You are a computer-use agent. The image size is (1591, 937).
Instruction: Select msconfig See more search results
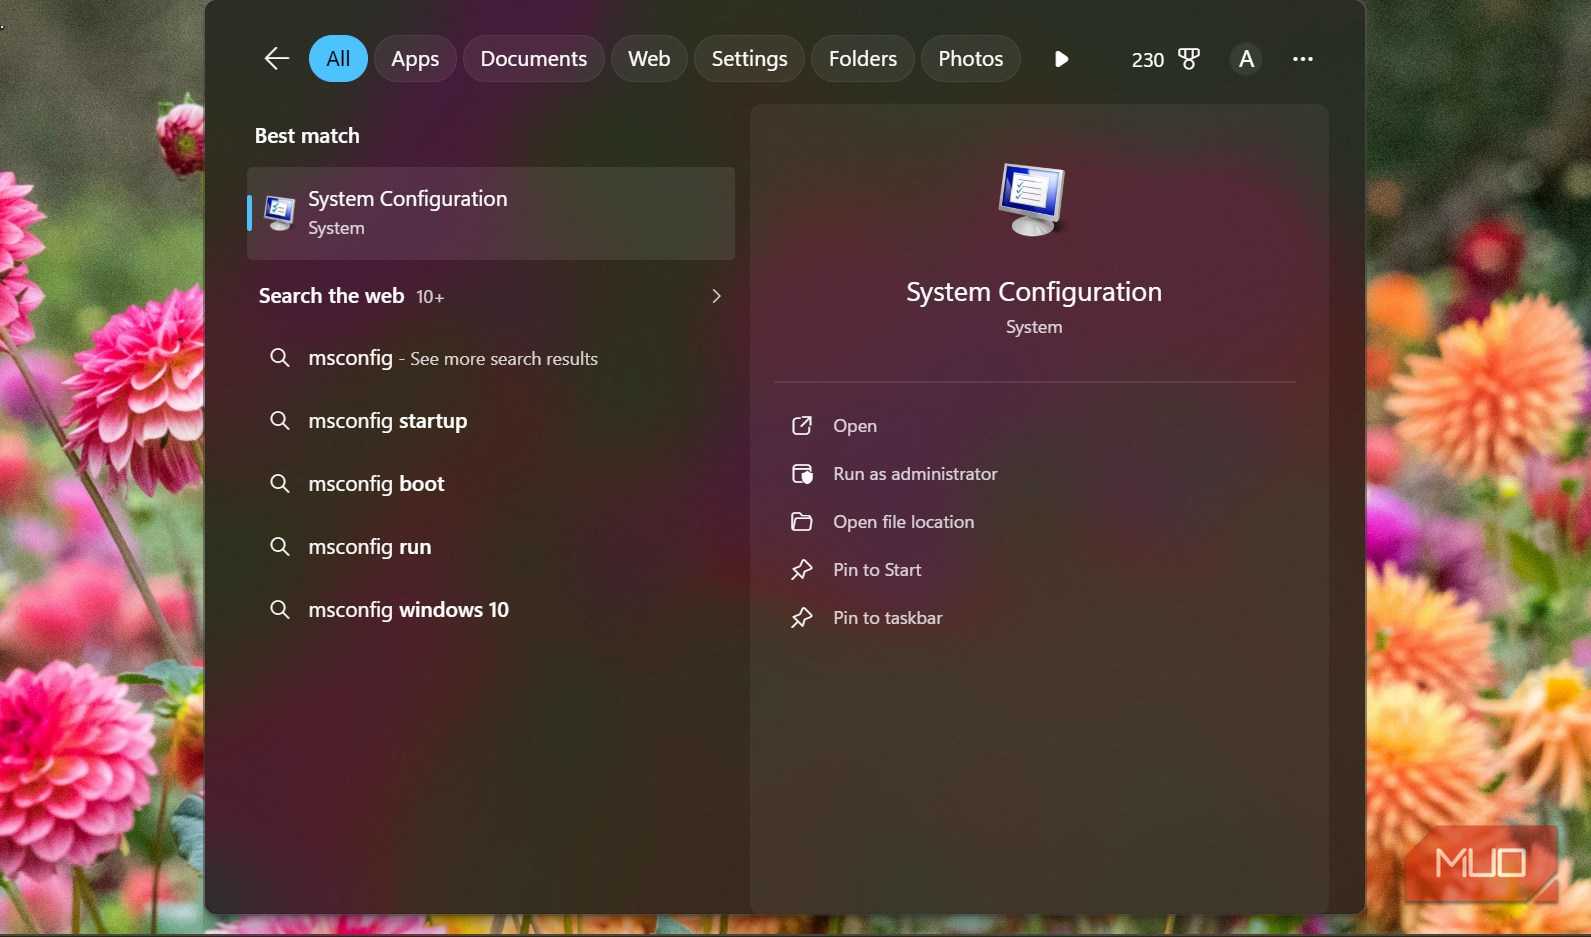(x=491, y=358)
